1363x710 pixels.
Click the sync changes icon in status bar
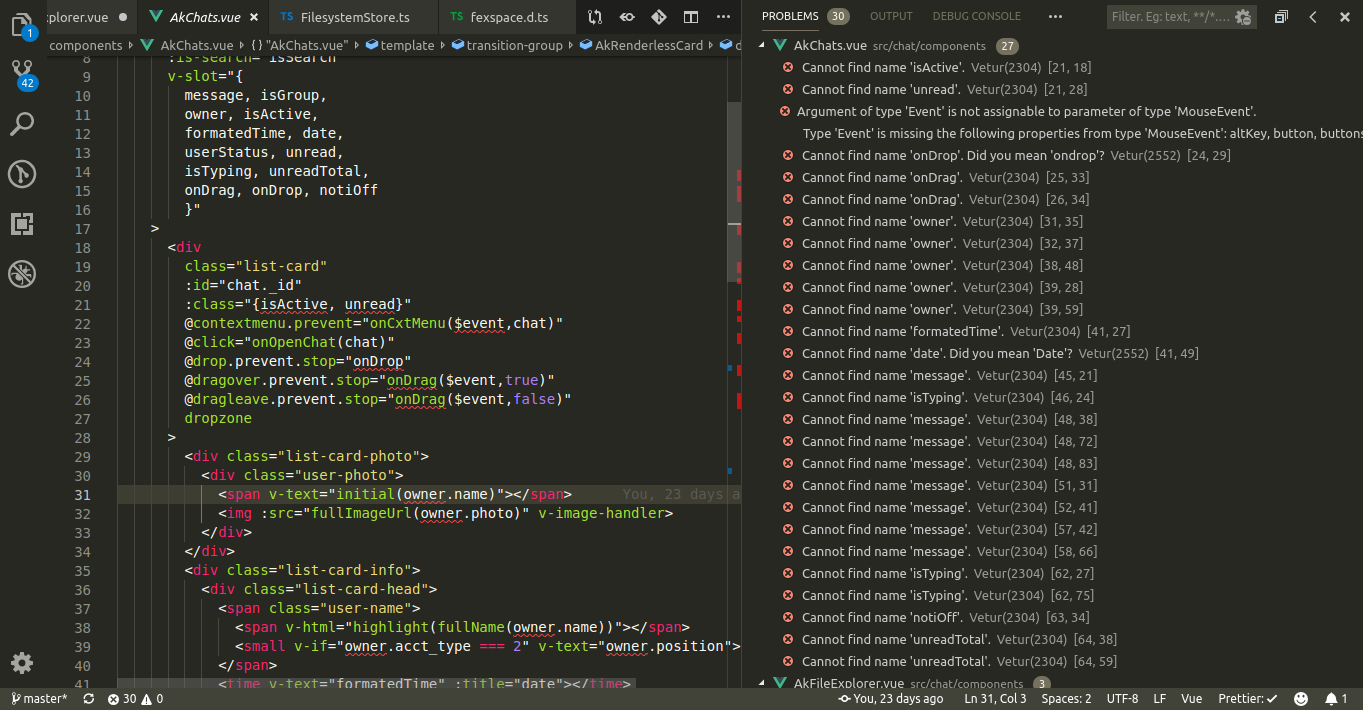click(89, 699)
